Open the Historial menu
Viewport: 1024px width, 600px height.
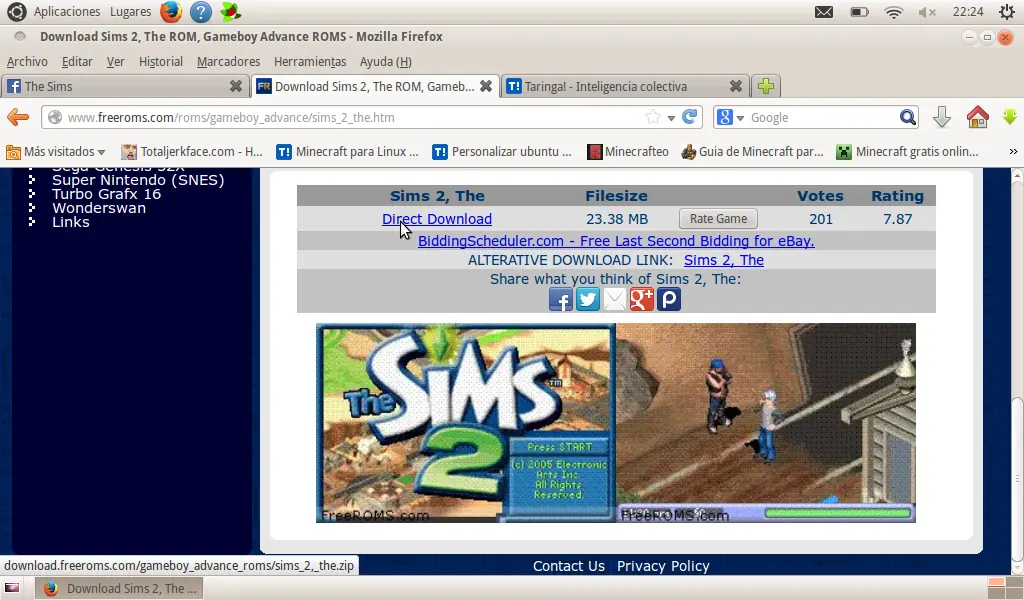[x=161, y=61]
